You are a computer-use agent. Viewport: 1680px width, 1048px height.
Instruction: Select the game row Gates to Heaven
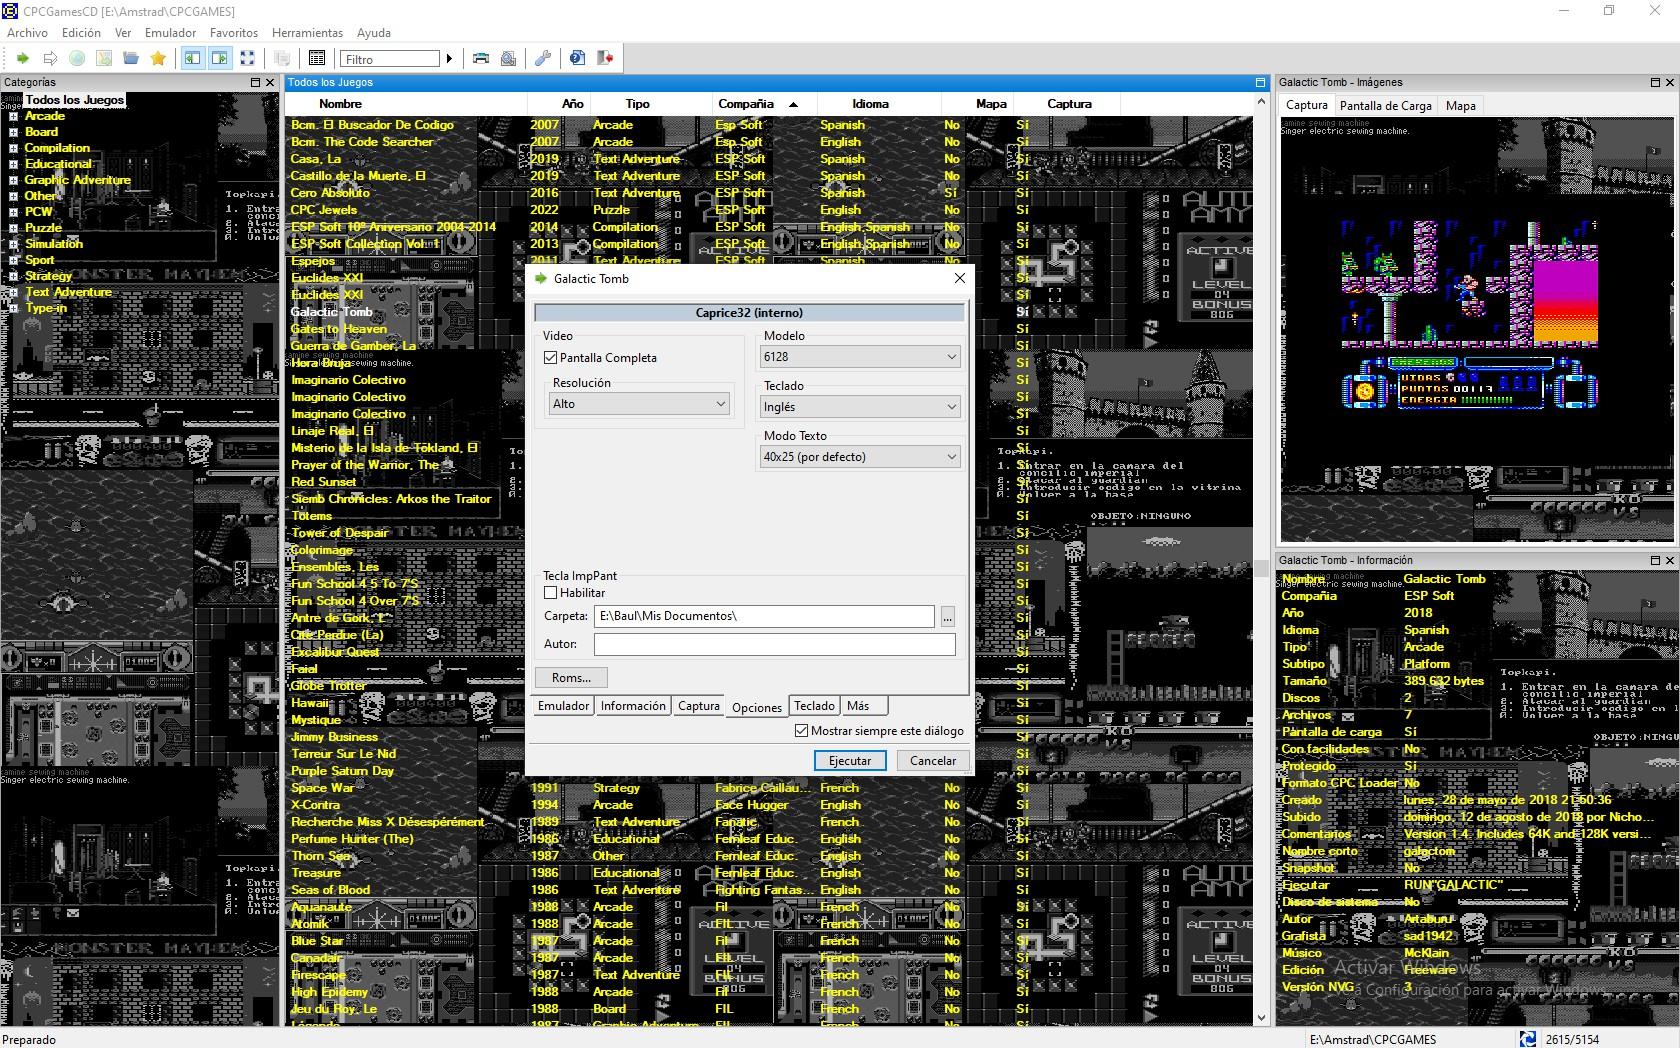point(338,329)
